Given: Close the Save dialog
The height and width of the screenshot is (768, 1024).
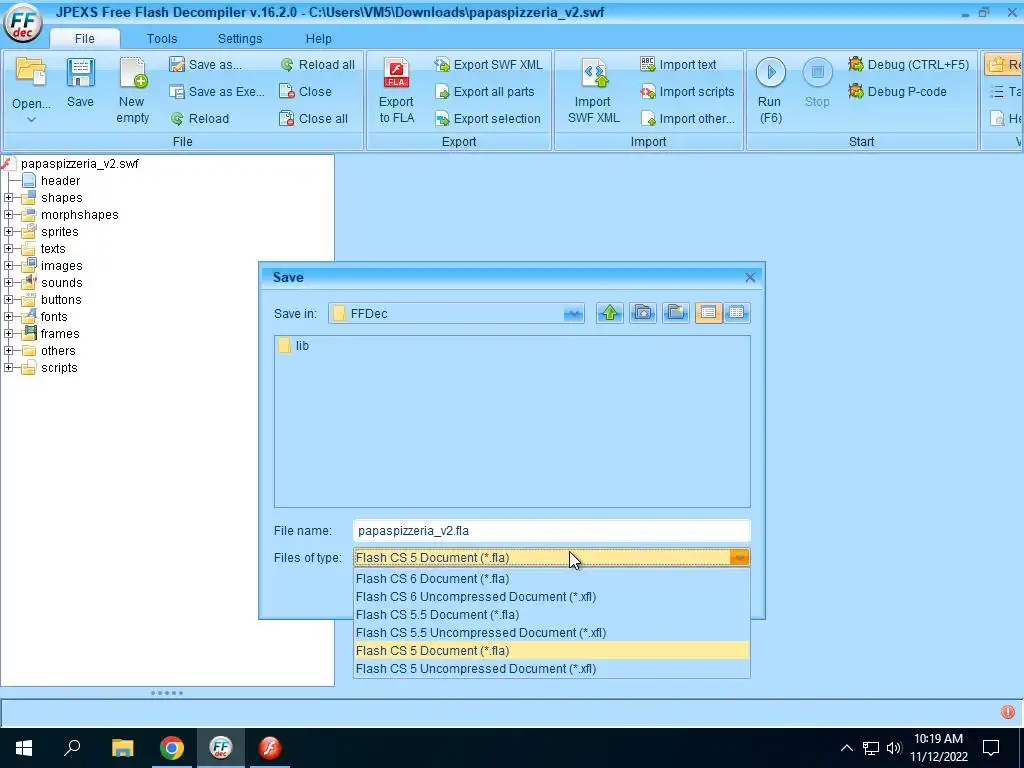Looking at the screenshot, I should point(750,277).
